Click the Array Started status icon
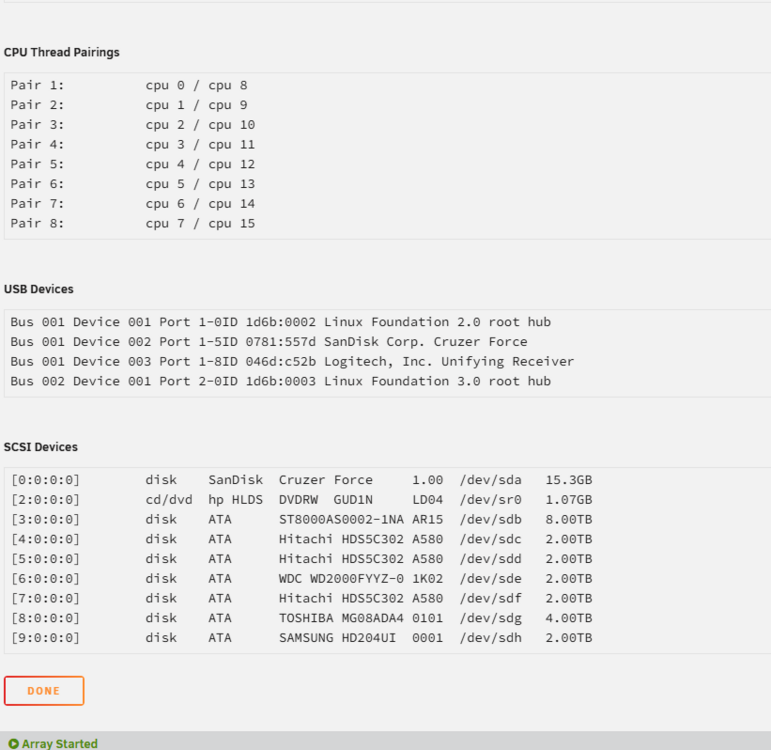This screenshot has width=771, height=750. point(14,744)
